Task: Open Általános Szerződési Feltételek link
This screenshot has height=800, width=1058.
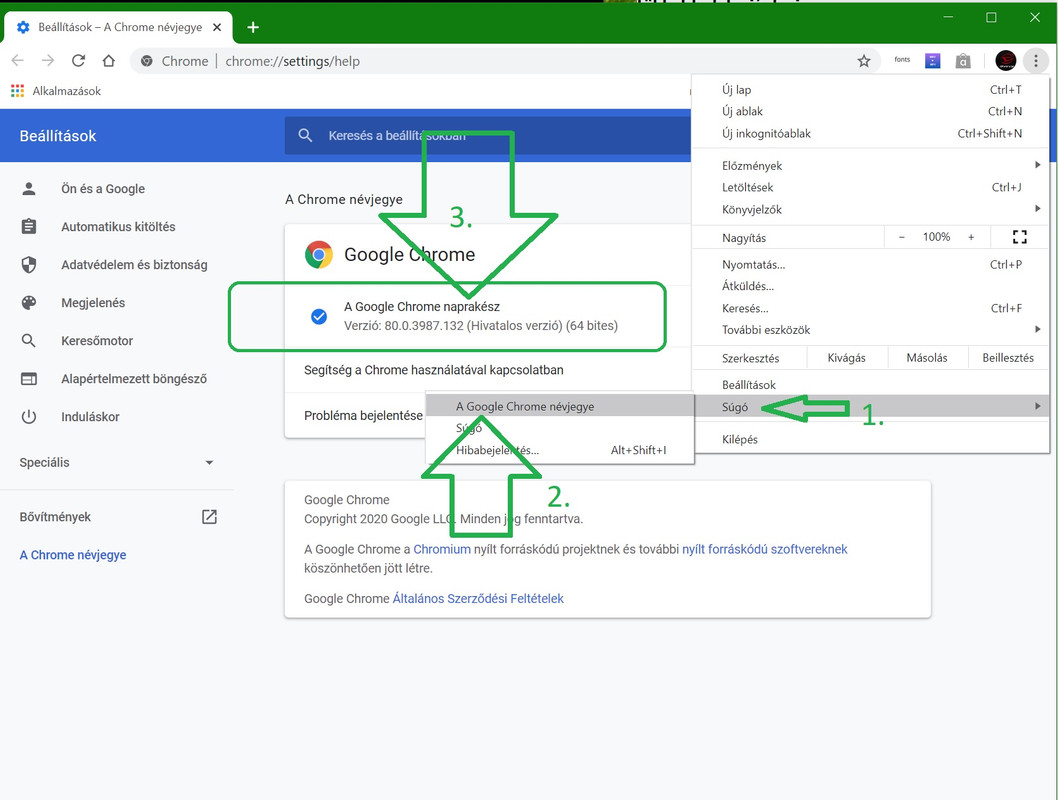Action: (478, 598)
